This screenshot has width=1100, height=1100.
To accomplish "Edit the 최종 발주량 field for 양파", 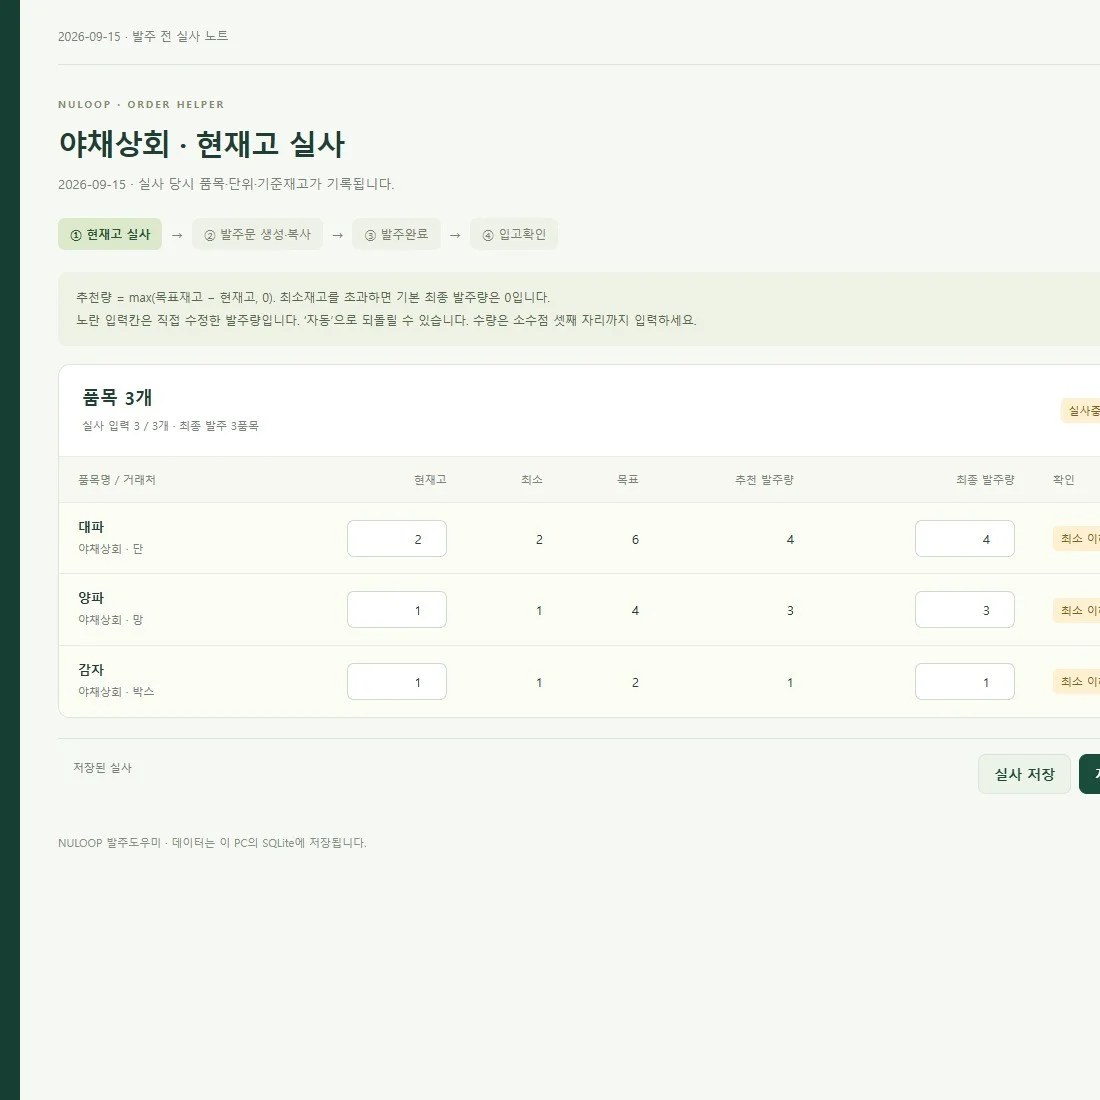I will tap(965, 610).
